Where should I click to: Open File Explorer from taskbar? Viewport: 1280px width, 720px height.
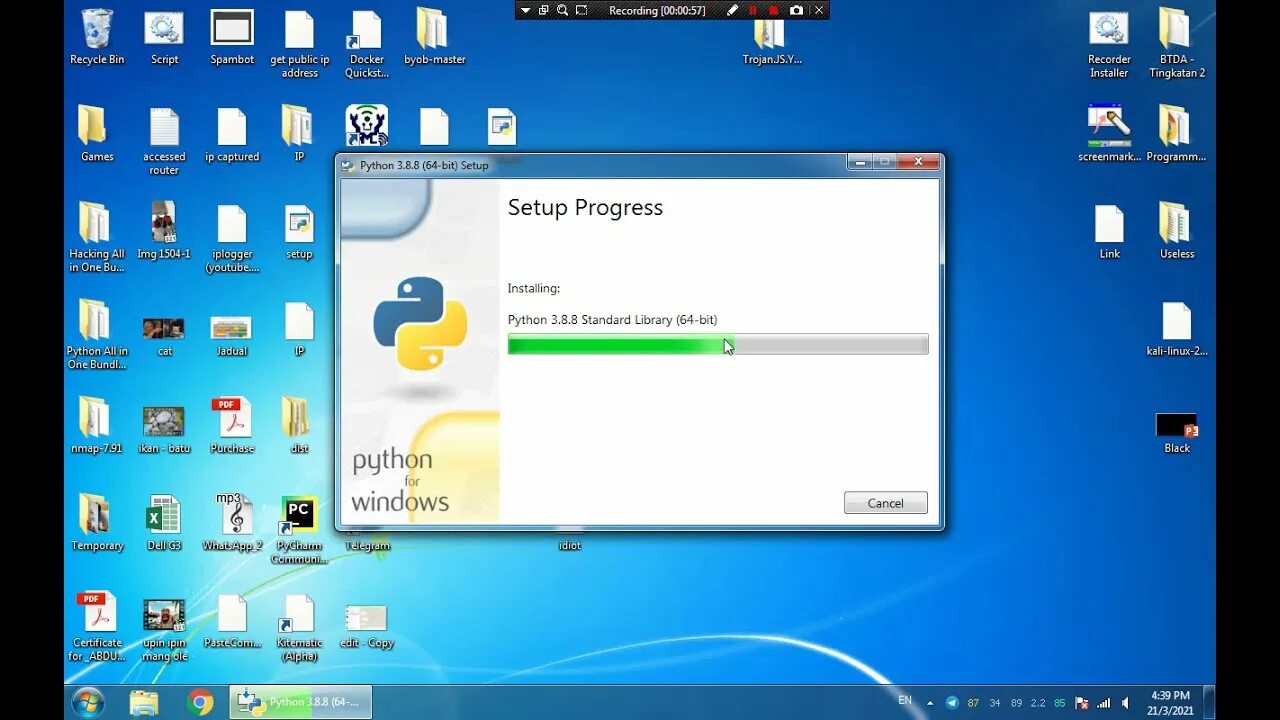coord(144,702)
